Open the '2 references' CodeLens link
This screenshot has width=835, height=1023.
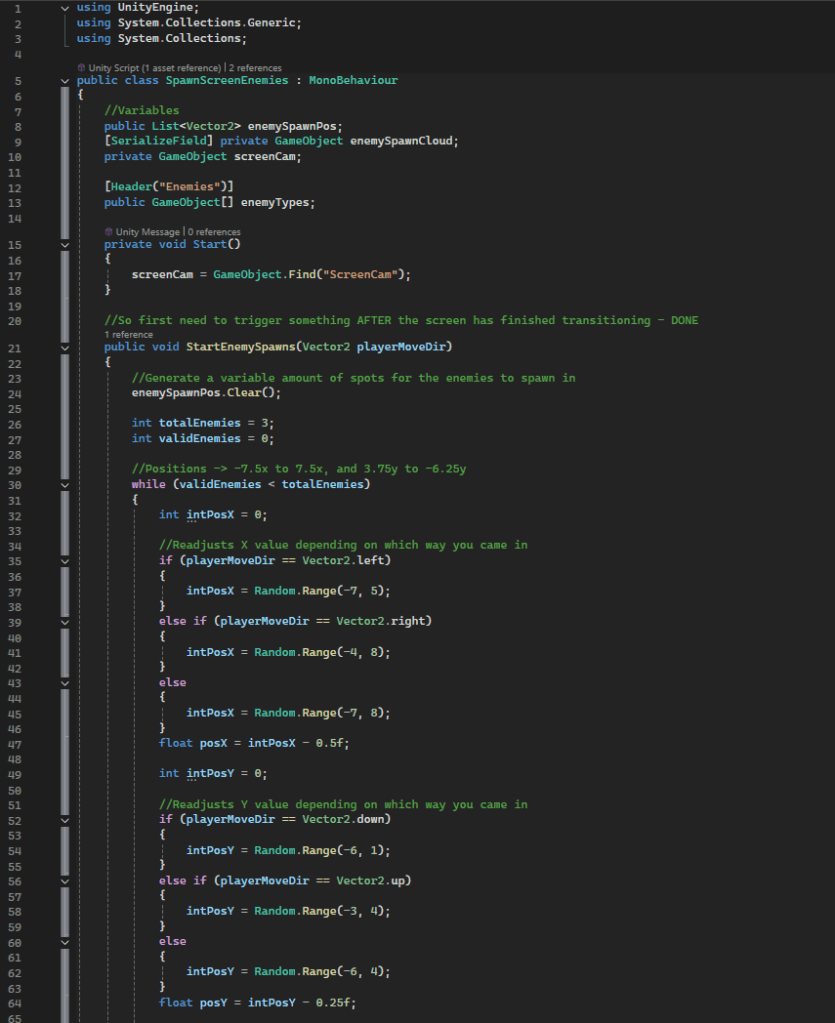point(258,67)
